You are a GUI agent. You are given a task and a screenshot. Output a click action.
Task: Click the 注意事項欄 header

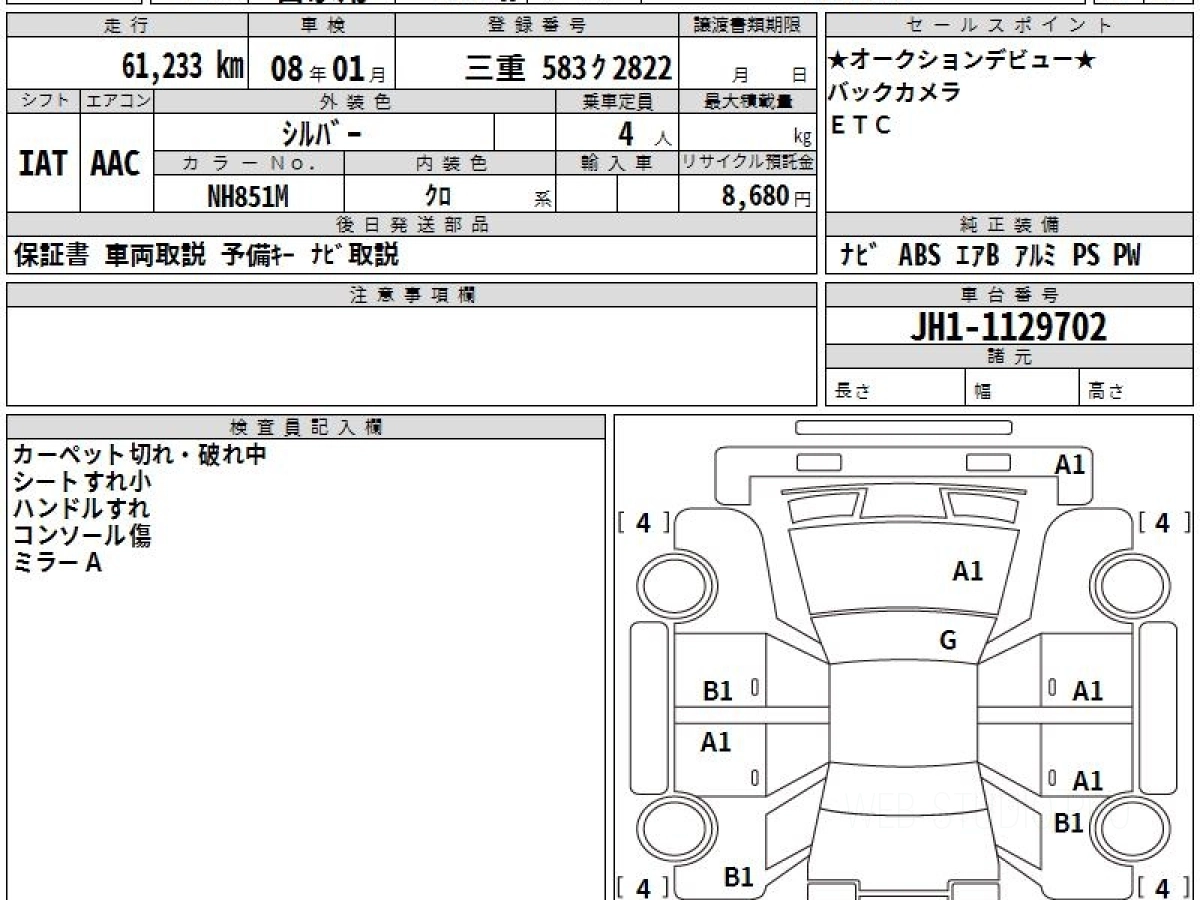click(x=412, y=295)
